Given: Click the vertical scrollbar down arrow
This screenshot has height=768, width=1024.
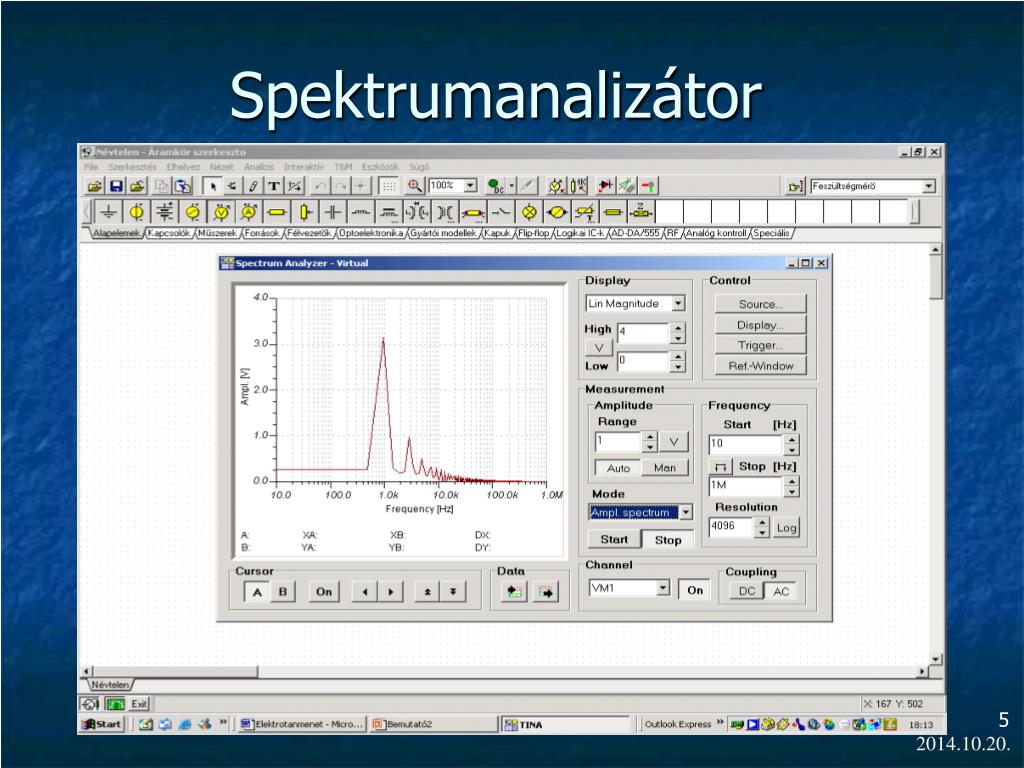Looking at the screenshot, I should pyautogui.click(x=936, y=659).
